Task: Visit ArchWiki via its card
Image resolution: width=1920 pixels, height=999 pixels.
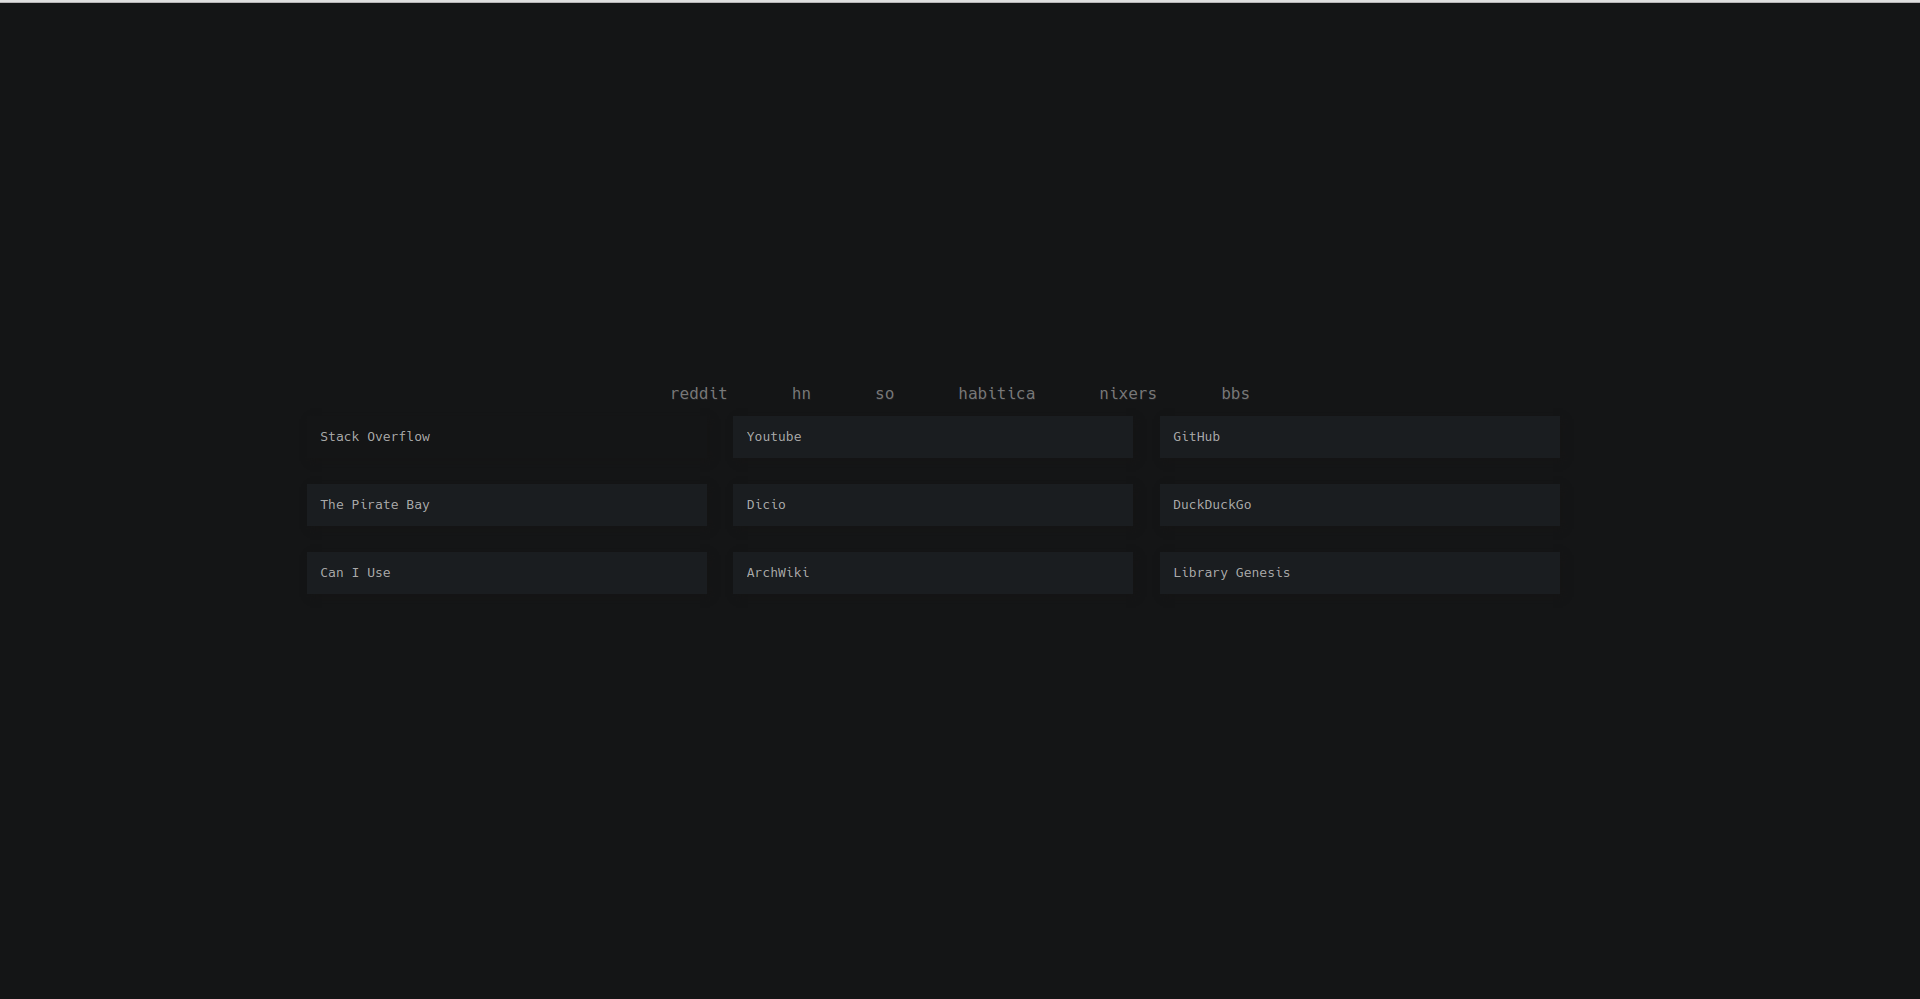Action: [x=932, y=572]
